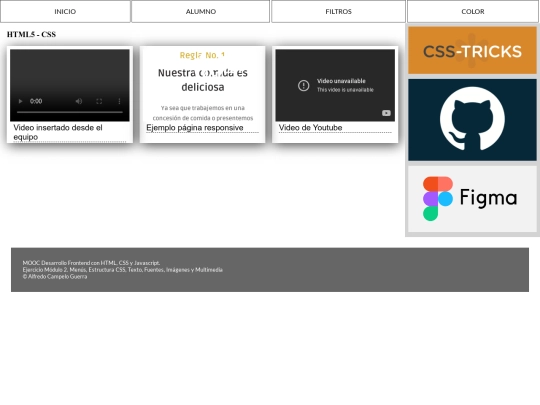Open the Figma logo link
540x405 pixels.
472,199
